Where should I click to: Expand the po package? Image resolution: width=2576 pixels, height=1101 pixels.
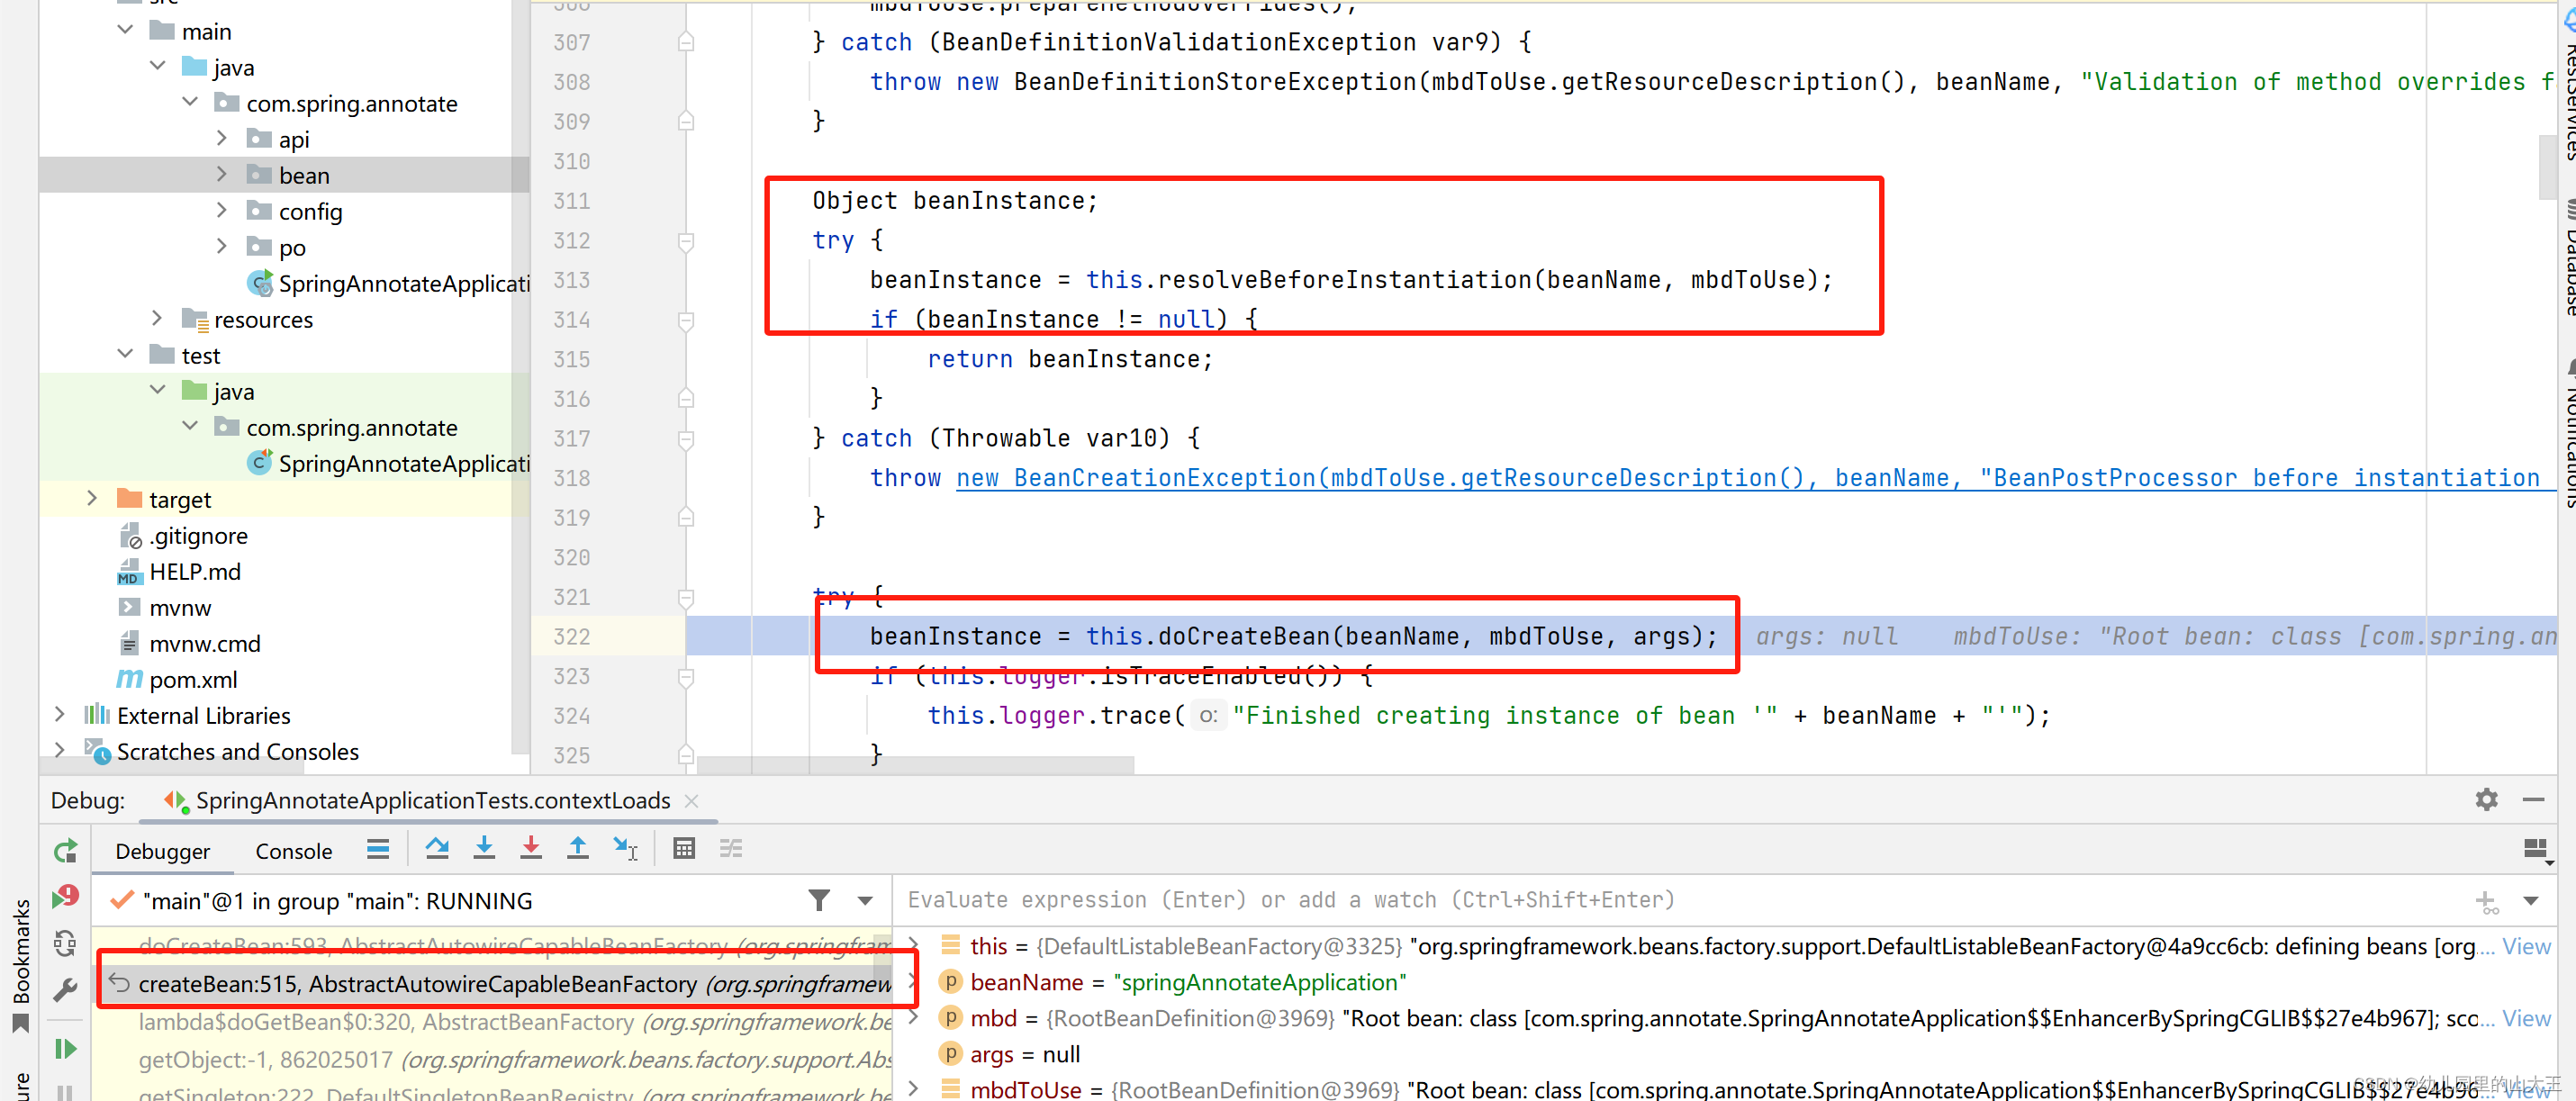coord(222,247)
